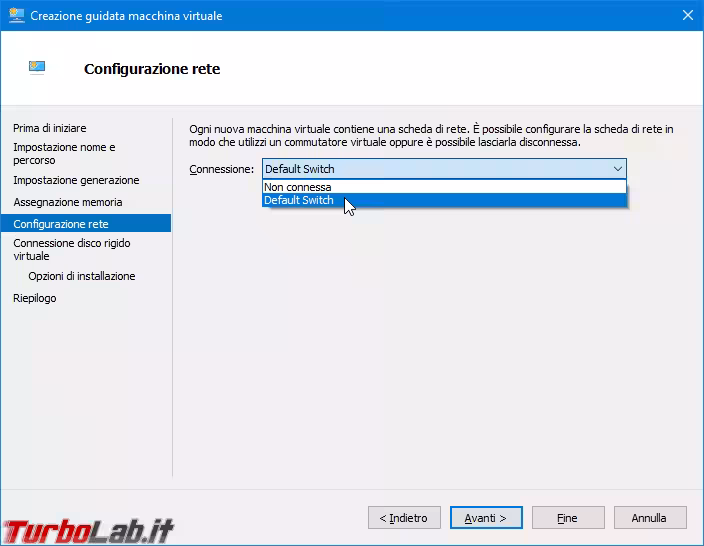Switch to the Riepilogo step
Image resolution: width=704 pixels, height=546 pixels.
(x=35, y=298)
